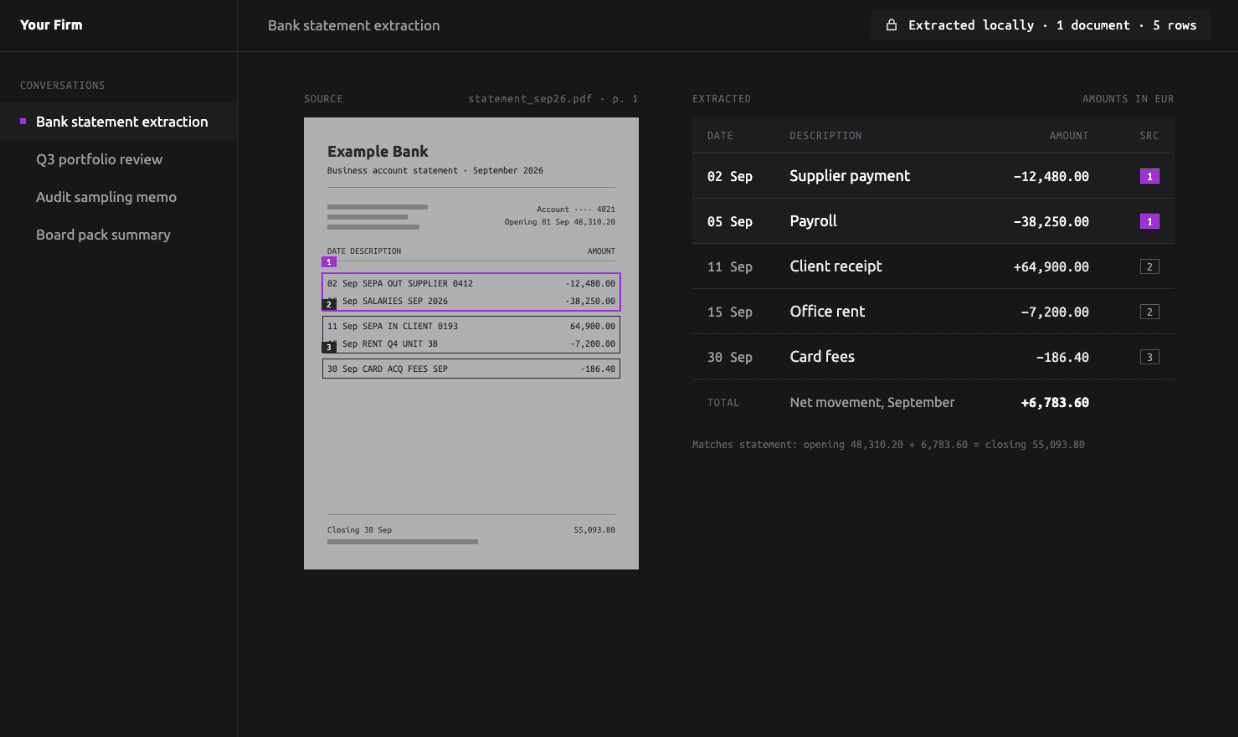Viewport: 1238px width, 737px height.
Task: Click the AMOUNT column header in extracted table
Action: point(1069,136)
